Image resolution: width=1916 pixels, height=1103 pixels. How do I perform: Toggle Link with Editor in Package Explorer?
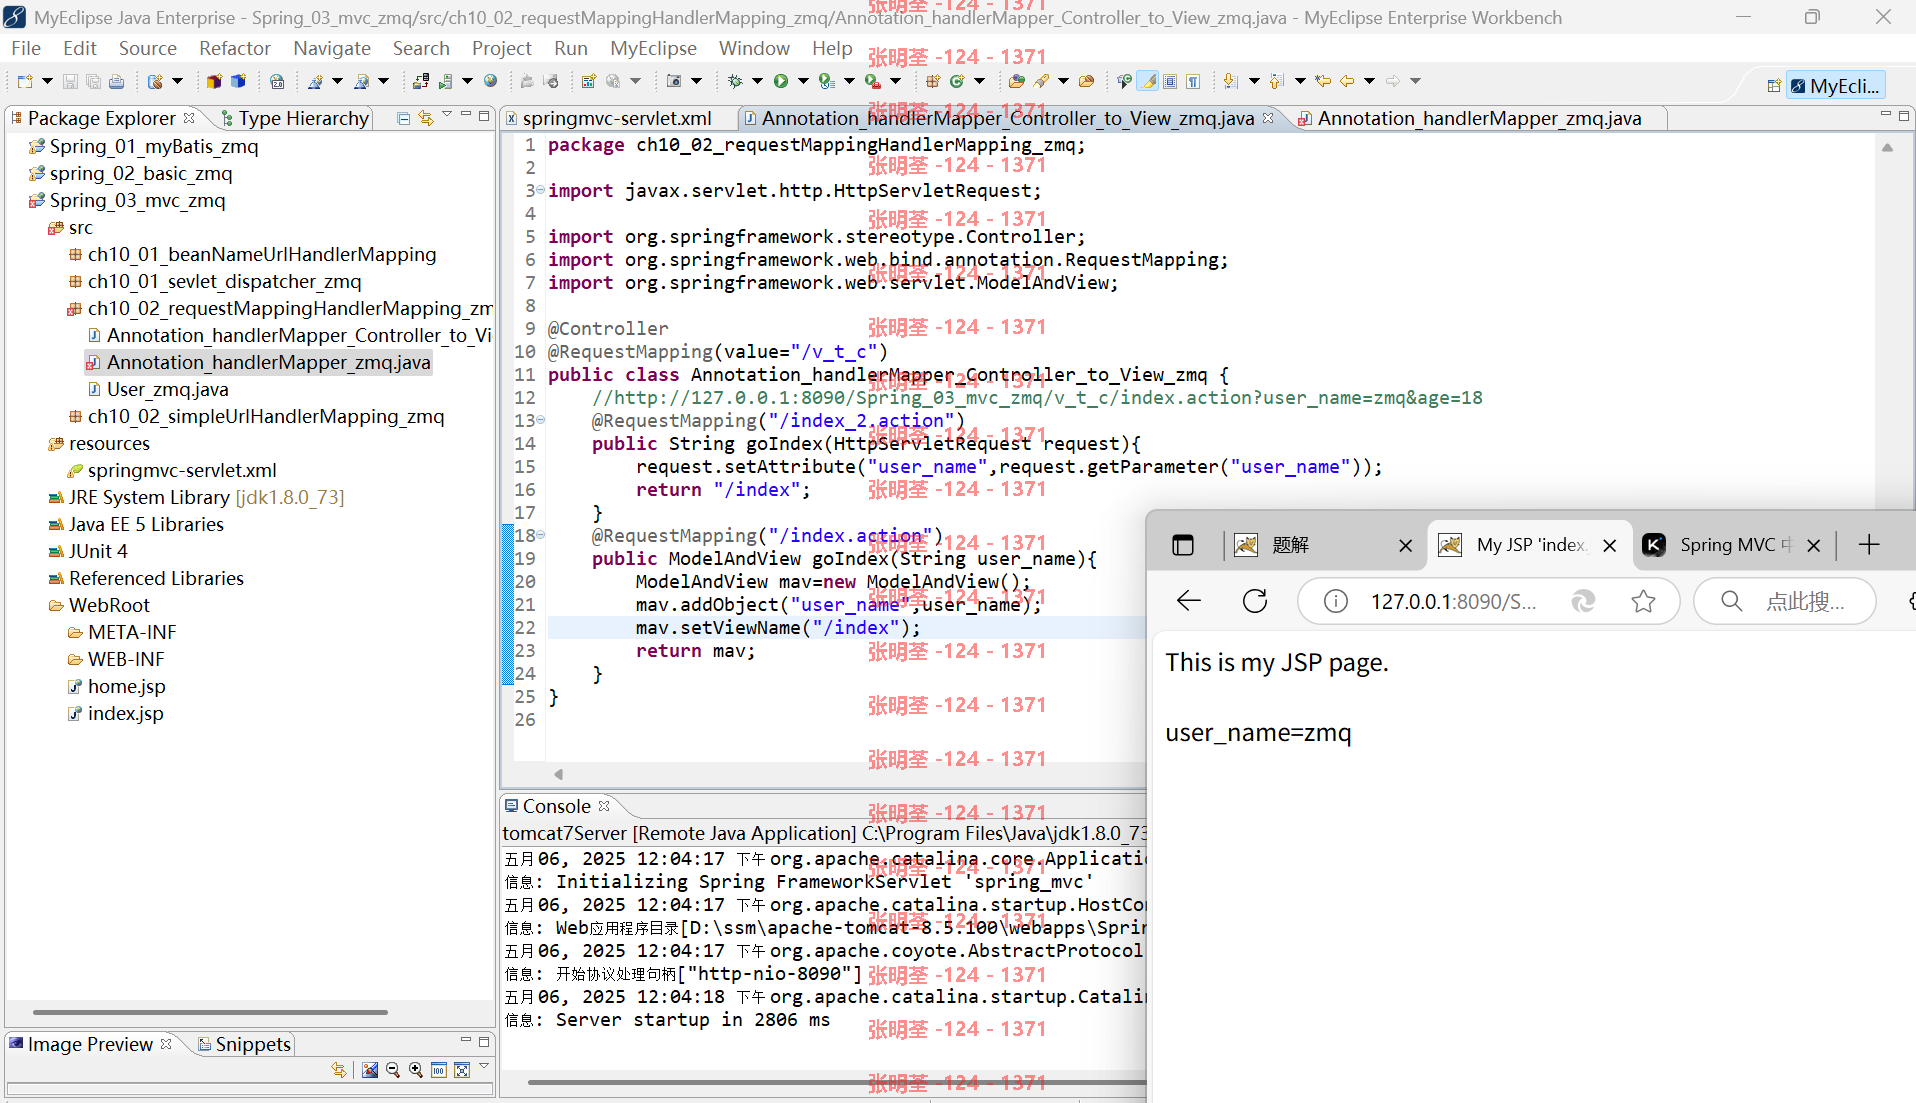(x=426, y=118)
